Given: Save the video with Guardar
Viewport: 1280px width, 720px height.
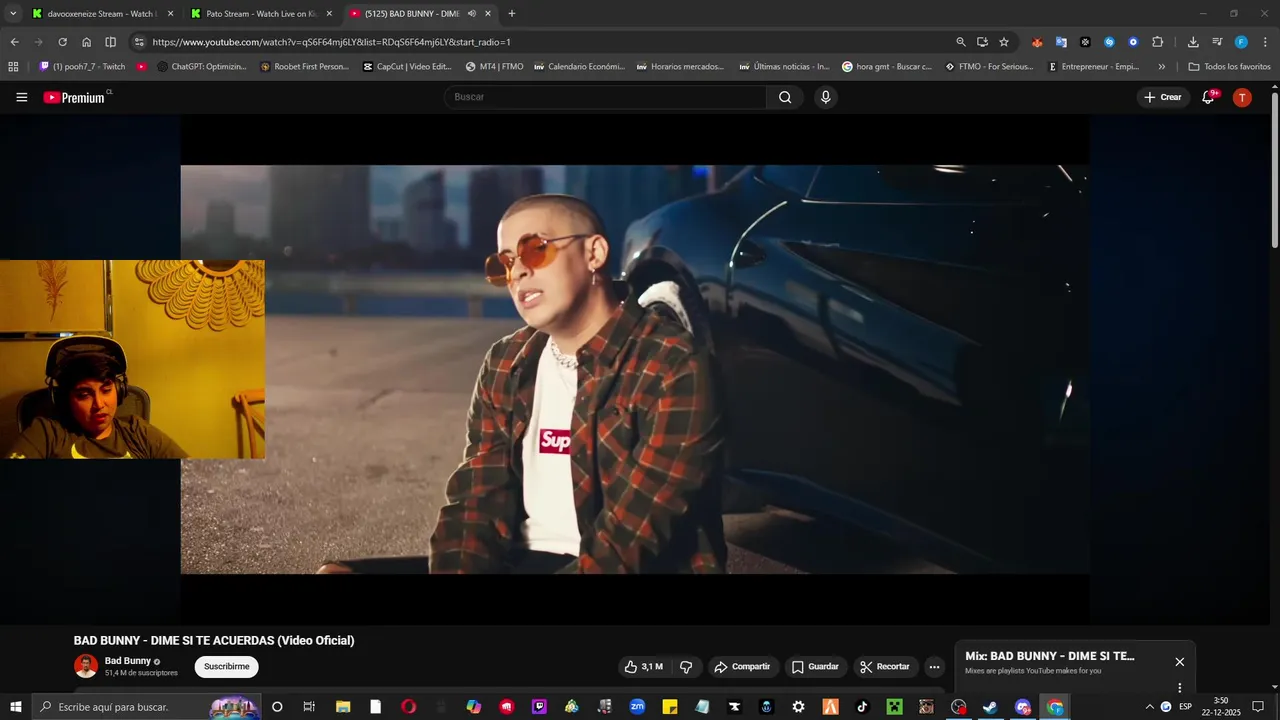Looking at the screenshot, I should pos(815,667).
